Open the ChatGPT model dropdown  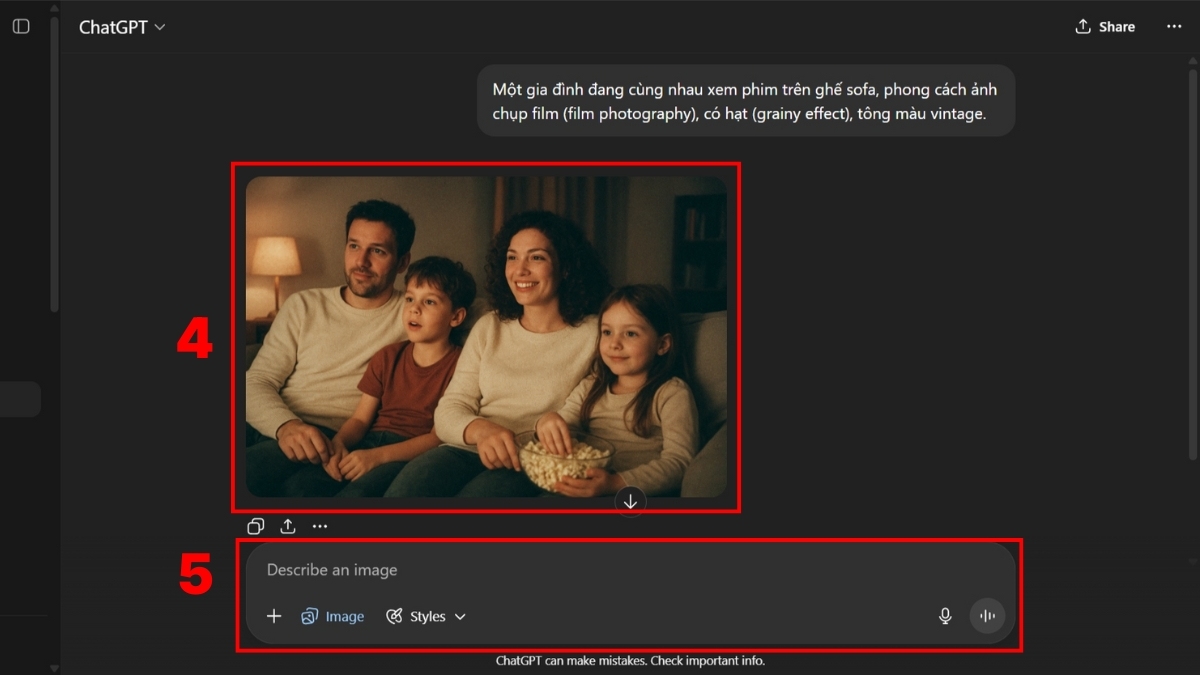pyautogui.click(x=122, y=28)
